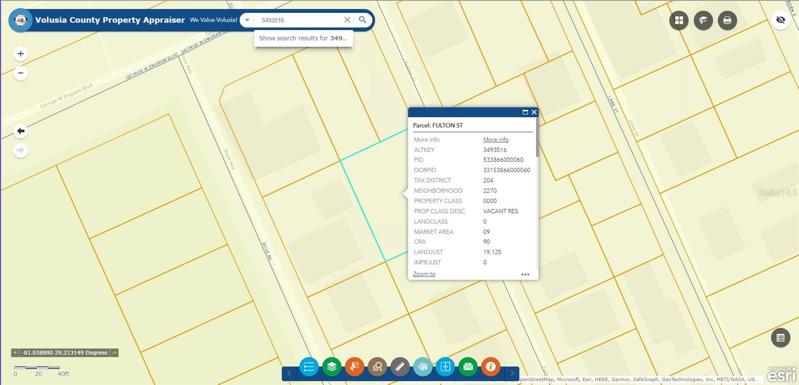Select the VACANT RES class description

coord(500,211)
